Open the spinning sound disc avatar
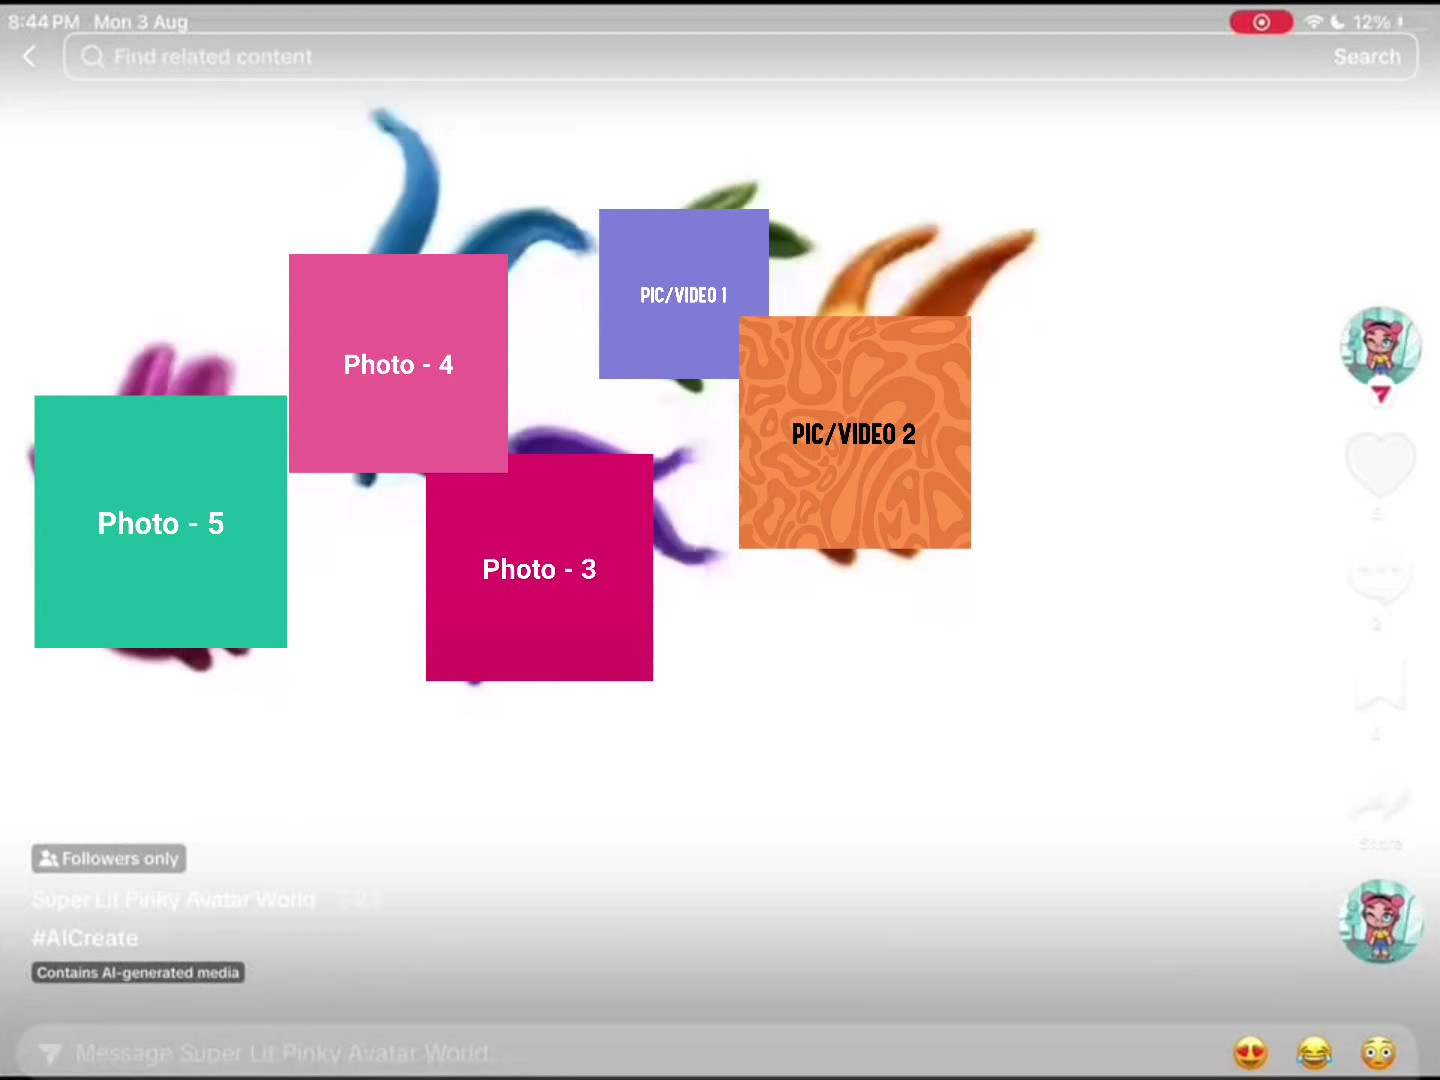This screenshot has height=1080, width=1440. pyautogui.click(x=1381, y=921)
